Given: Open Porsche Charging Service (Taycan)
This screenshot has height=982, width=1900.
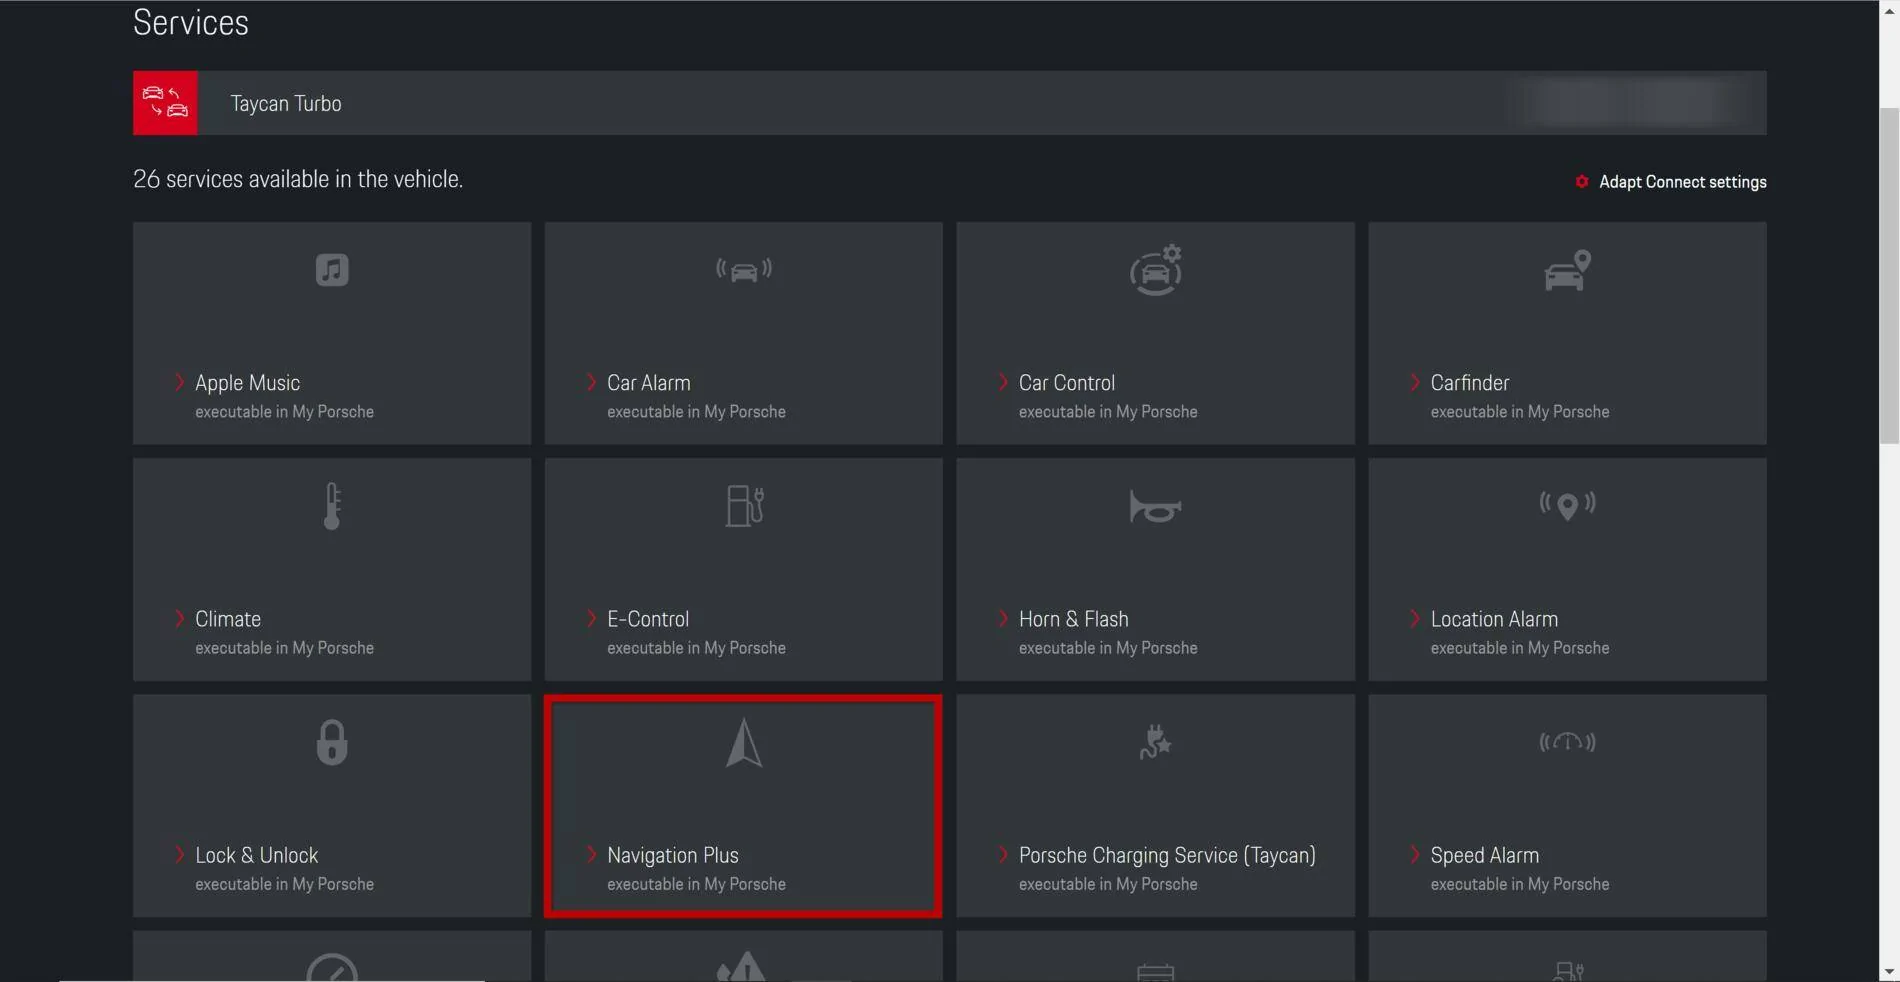Looking at the screenshot, I should [1156, 805].
